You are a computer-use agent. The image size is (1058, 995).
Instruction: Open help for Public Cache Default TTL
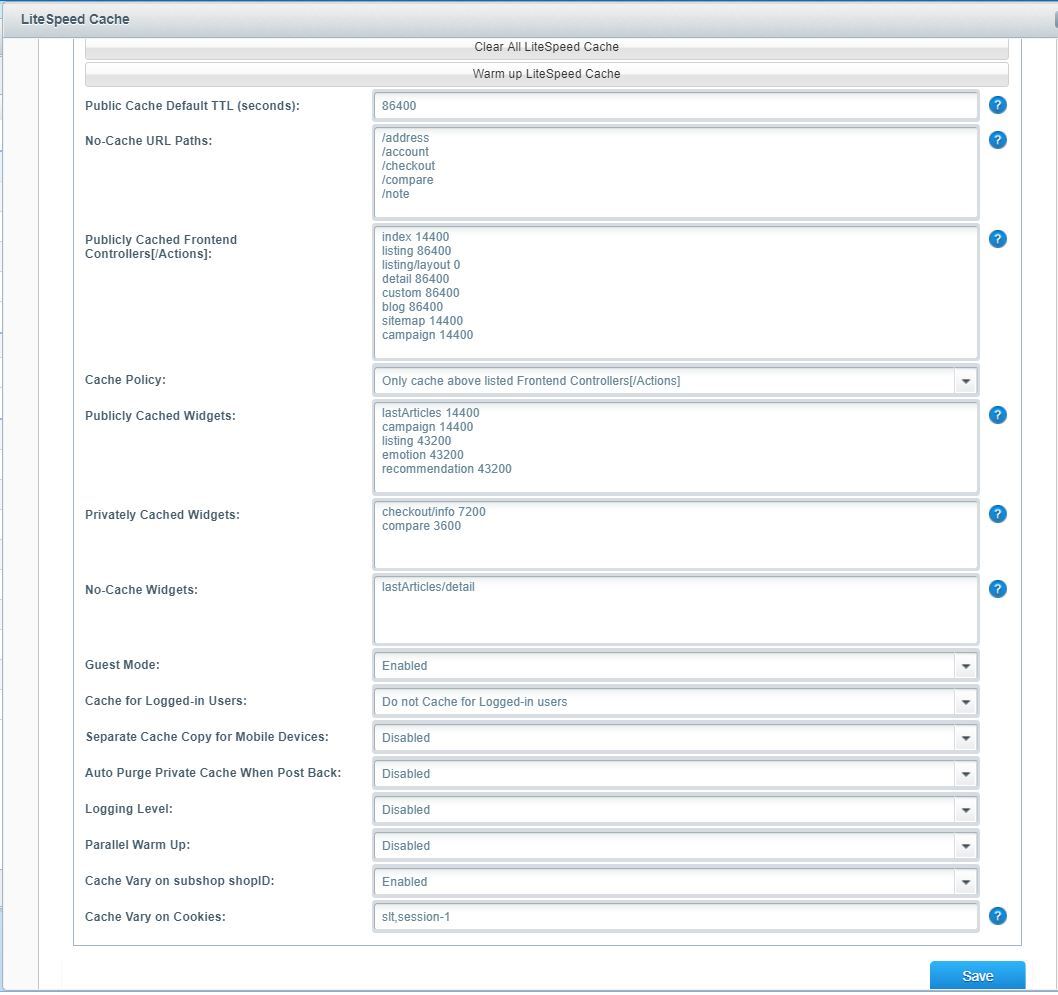click(997, 105)
